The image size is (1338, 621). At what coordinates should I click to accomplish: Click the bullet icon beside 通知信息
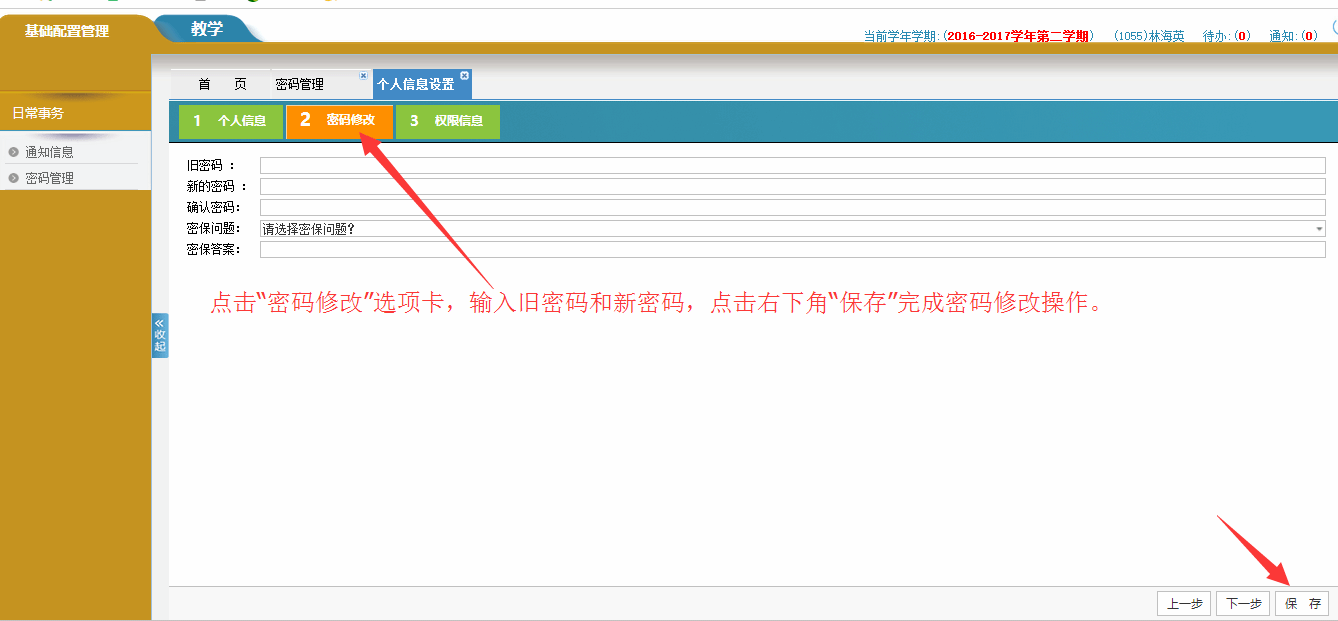point(14,152)
